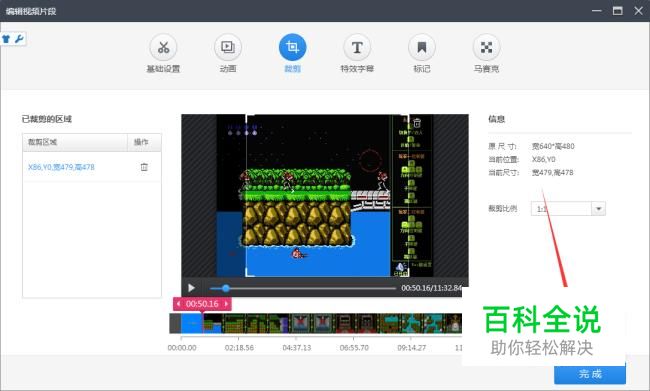This screenshot has width=650, height=391.
Task: Step timeline marker backward with left arrow
Action: (178, 304)
